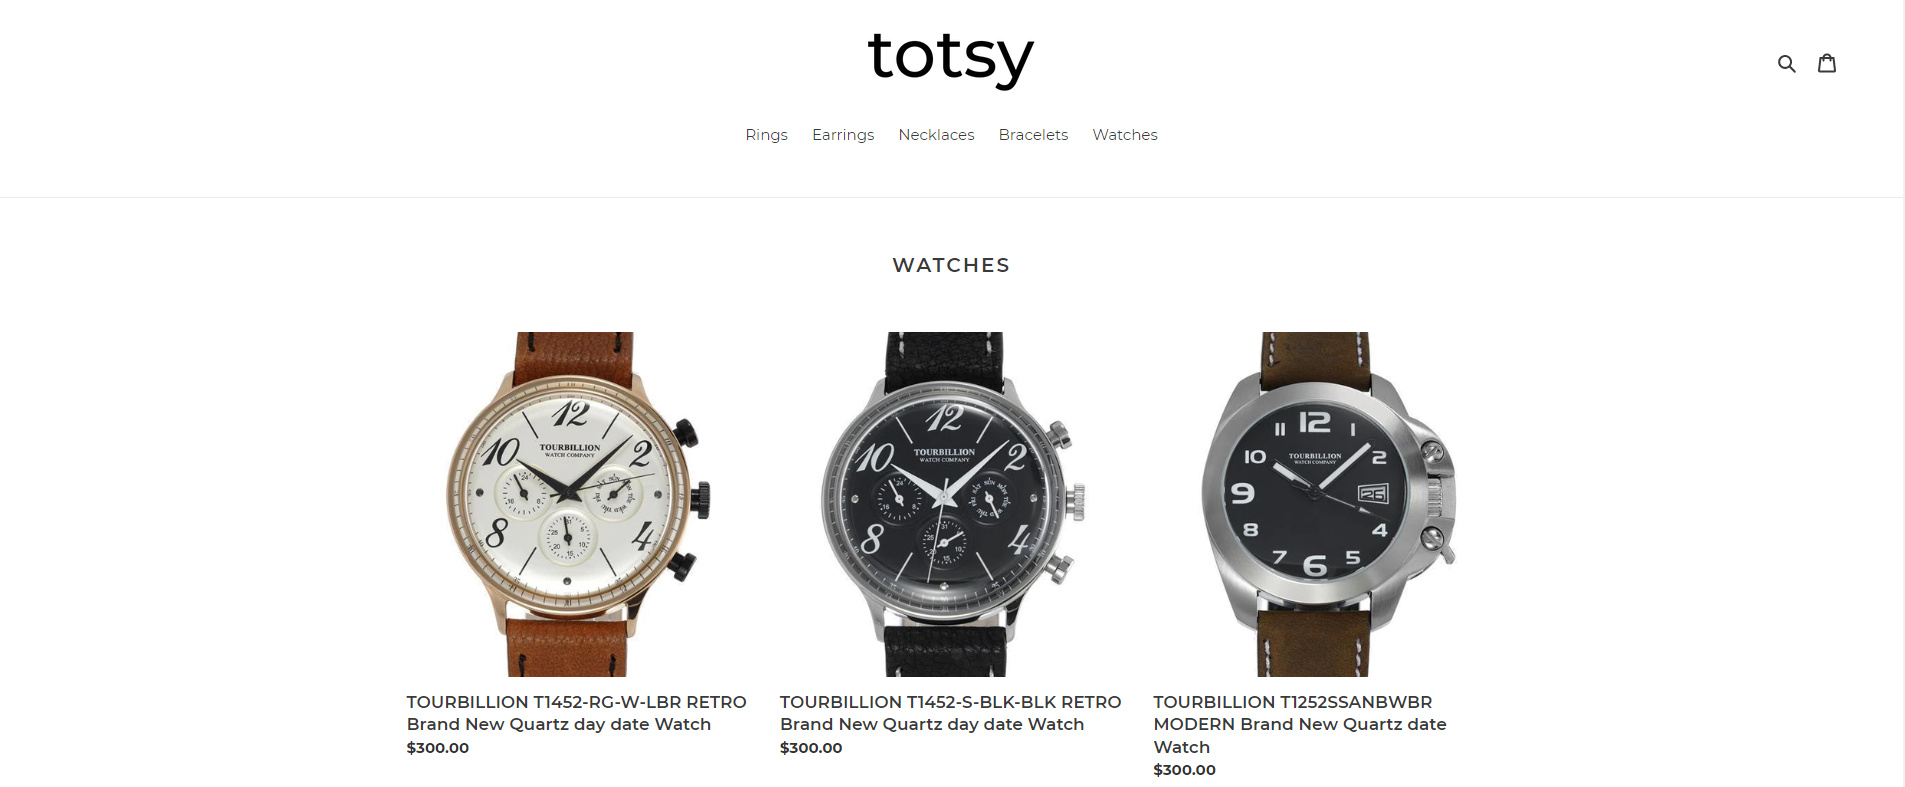Open the Earrings menu link

coord(843,135)
